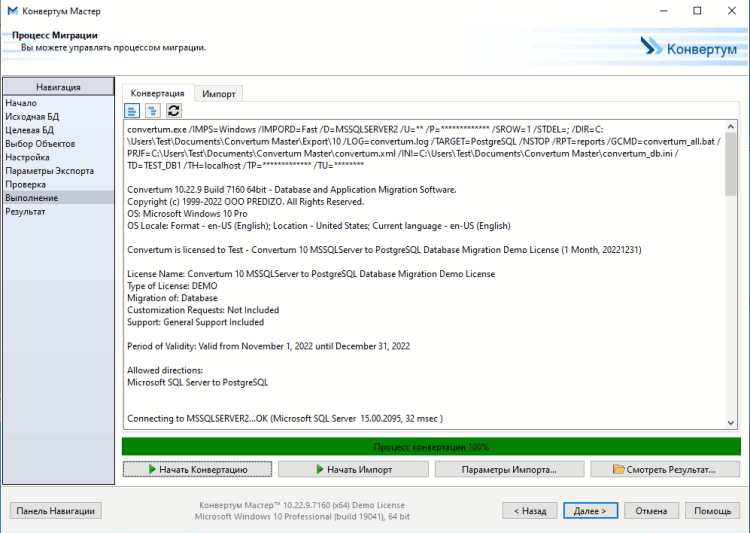The height and width of the screenshot is (533, 750).
Task: Click the log scrollbar up arrow
Action: 730,127
